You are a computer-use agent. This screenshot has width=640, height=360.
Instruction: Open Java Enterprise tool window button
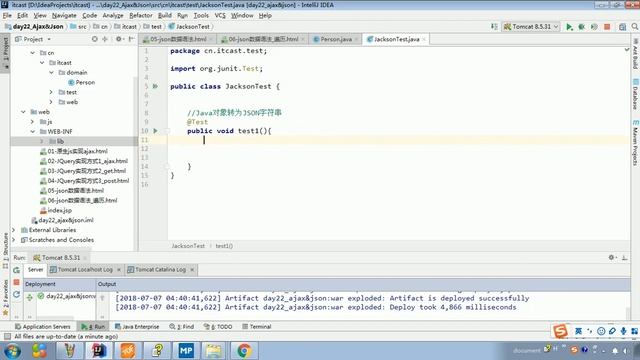pyautogui.click(x=137, y=327)
